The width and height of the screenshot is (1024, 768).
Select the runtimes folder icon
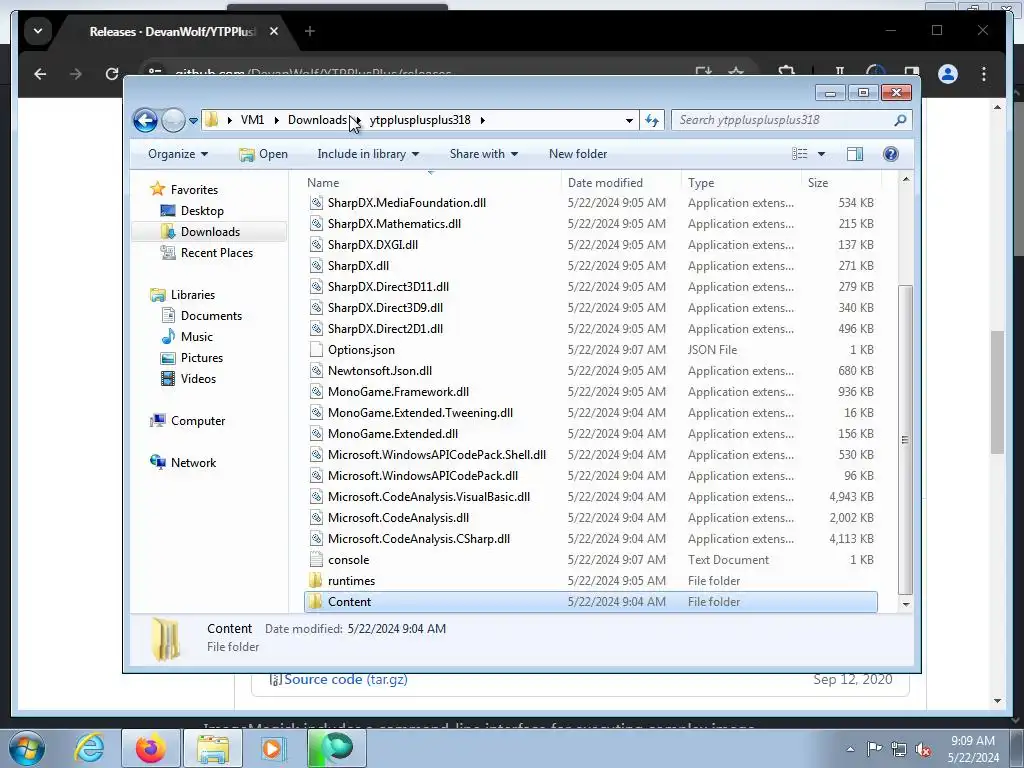(315, 581)
